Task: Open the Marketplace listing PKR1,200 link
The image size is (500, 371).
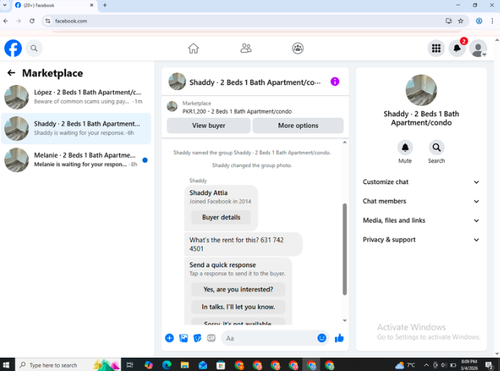Action: pos(237,111)
